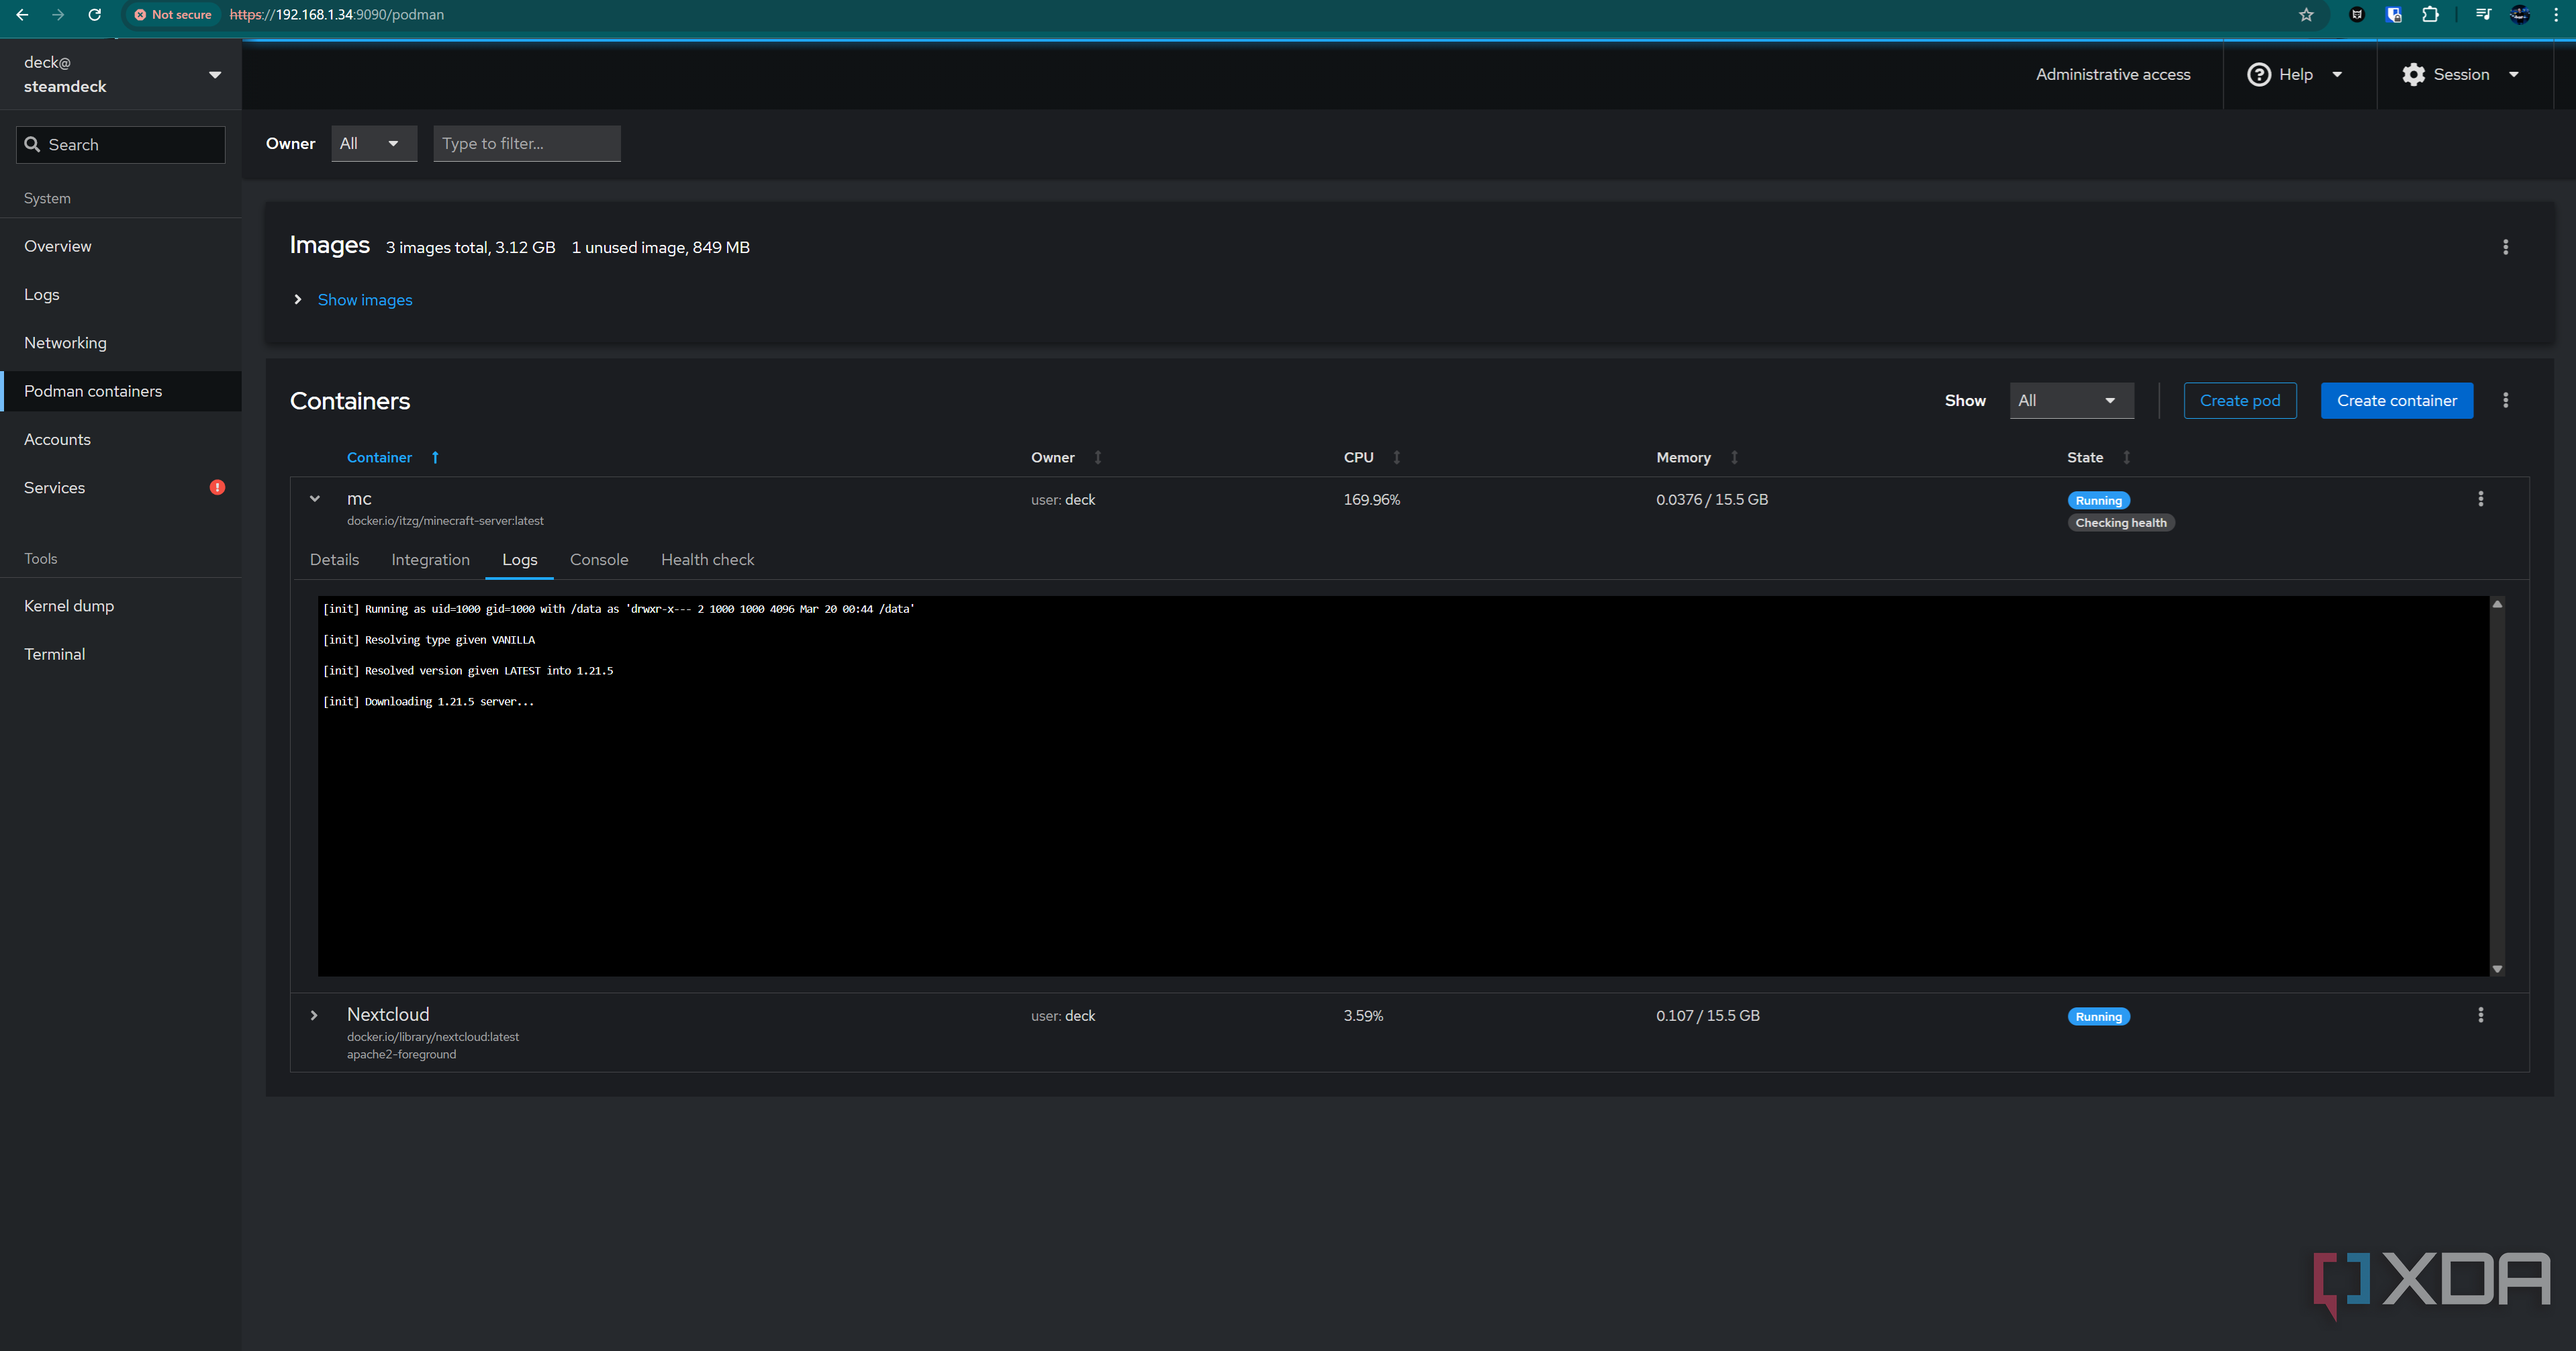Click the Checking health status badge
The width and height of the screenshot is (2576, 1351).
[2120, 523]
